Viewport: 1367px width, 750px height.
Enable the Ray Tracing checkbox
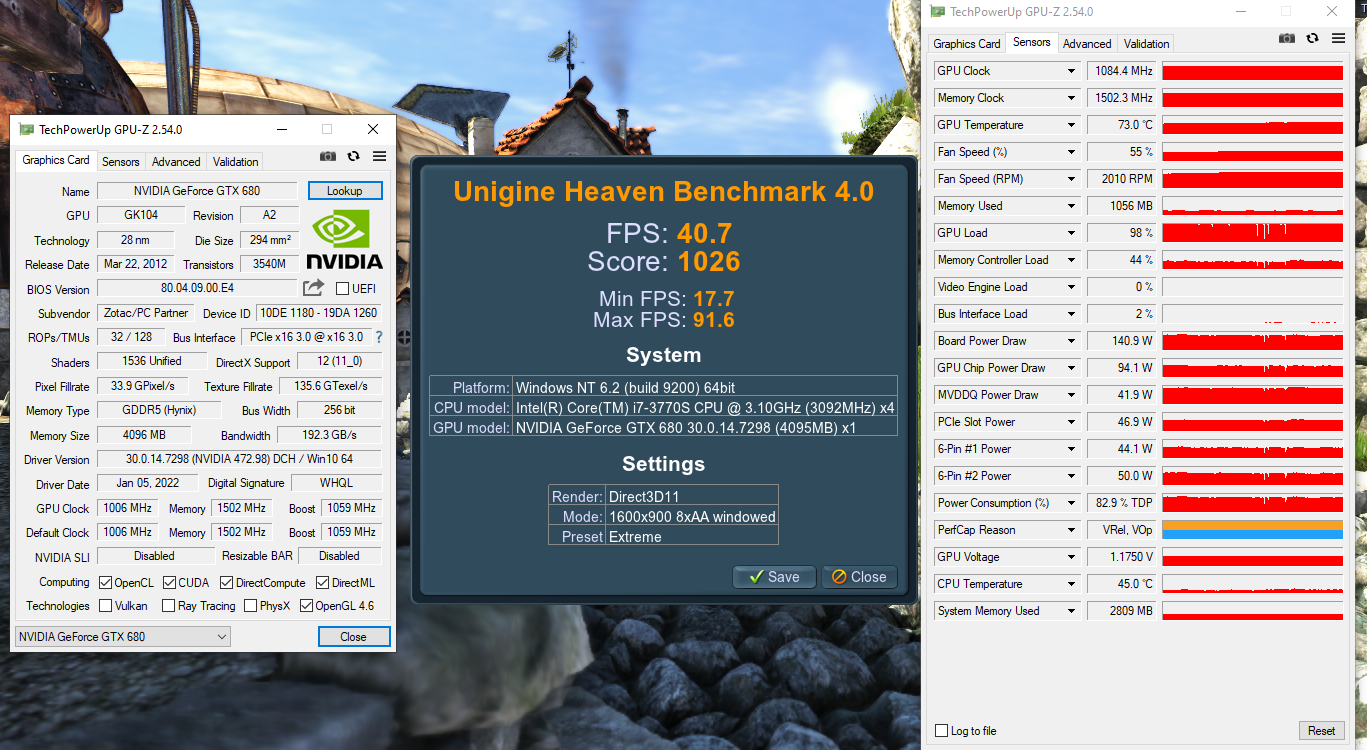click(x=168, y=606)
